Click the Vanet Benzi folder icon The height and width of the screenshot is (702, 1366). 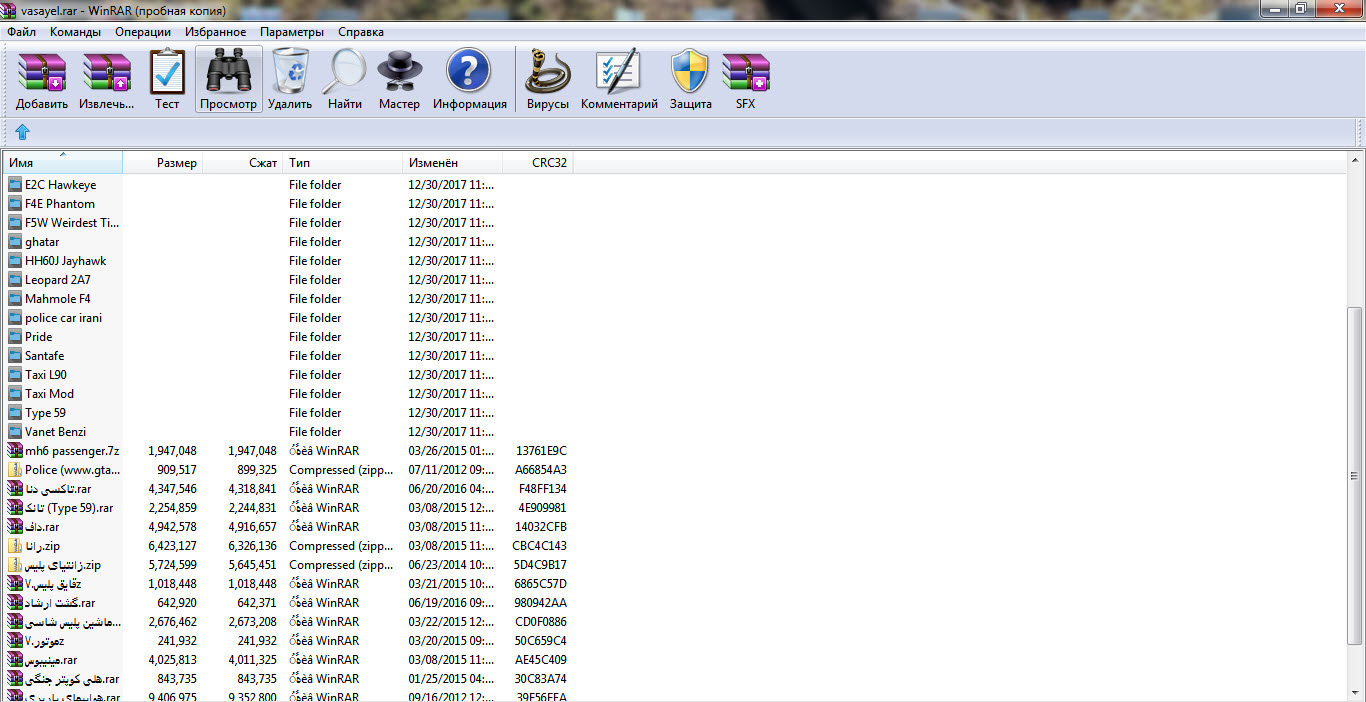pyautogui.click(x=15, y=432)
